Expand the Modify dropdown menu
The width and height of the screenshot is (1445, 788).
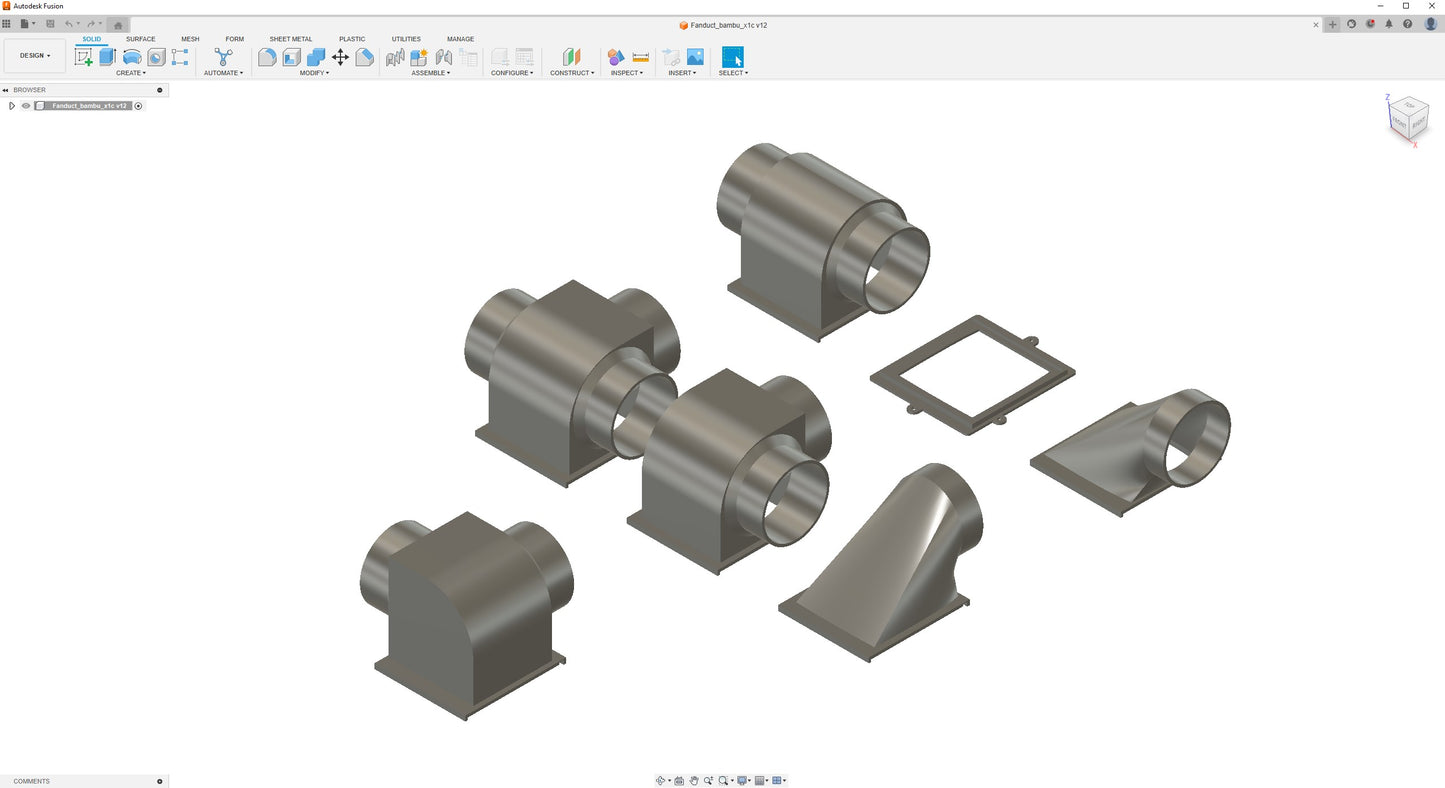pos(314,73)
